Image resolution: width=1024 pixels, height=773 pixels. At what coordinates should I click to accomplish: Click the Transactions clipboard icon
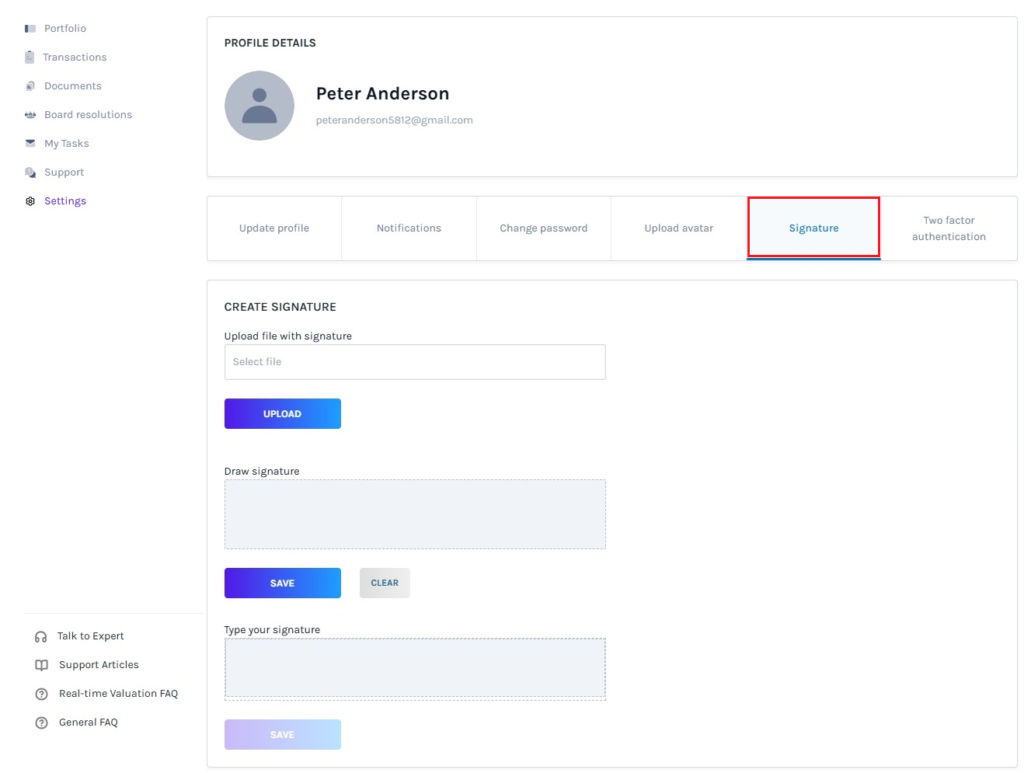coord(30,57)
